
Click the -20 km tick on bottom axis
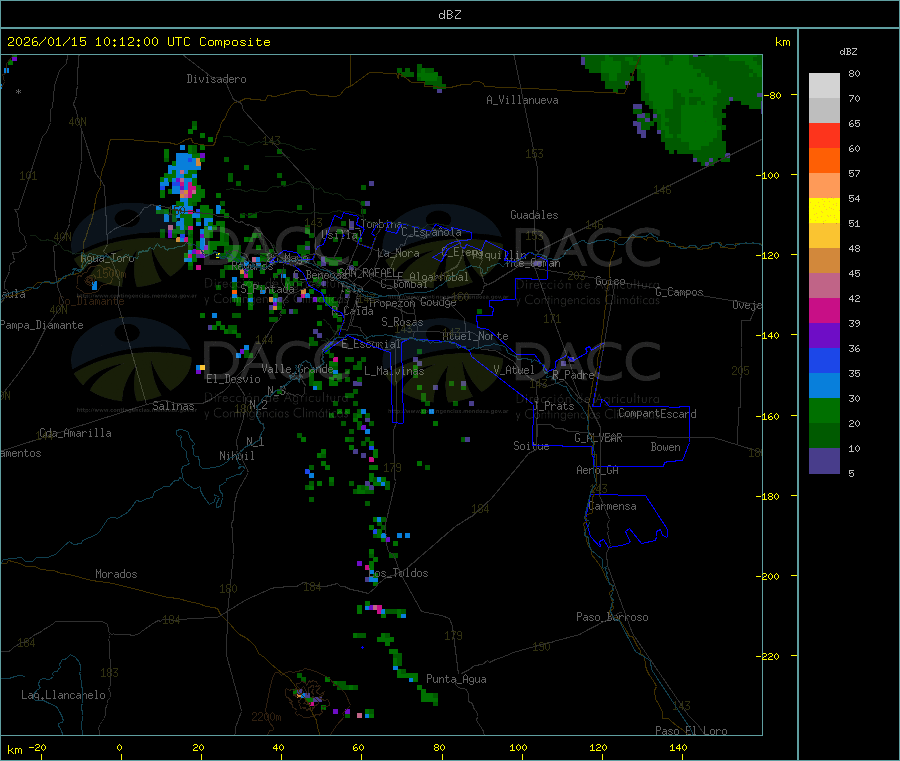37,747
